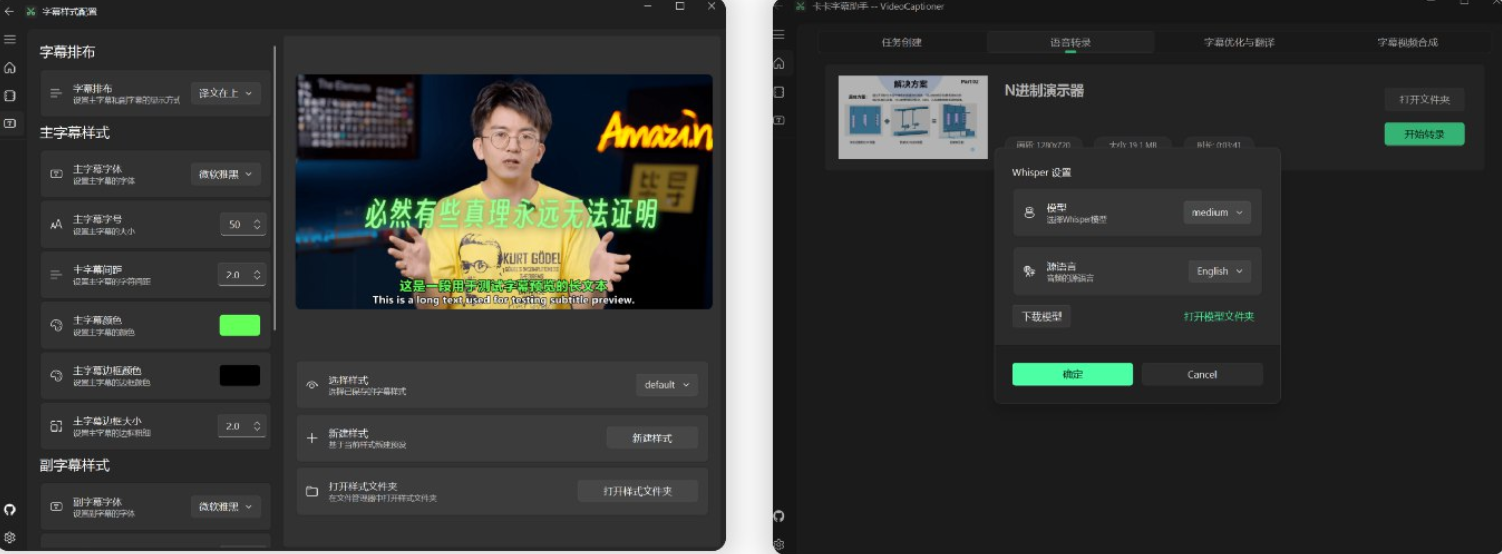Open GitHub icon in VideoCaptioner window
1502x554 pixels.
pyautogui.click(x=779, y=516)
